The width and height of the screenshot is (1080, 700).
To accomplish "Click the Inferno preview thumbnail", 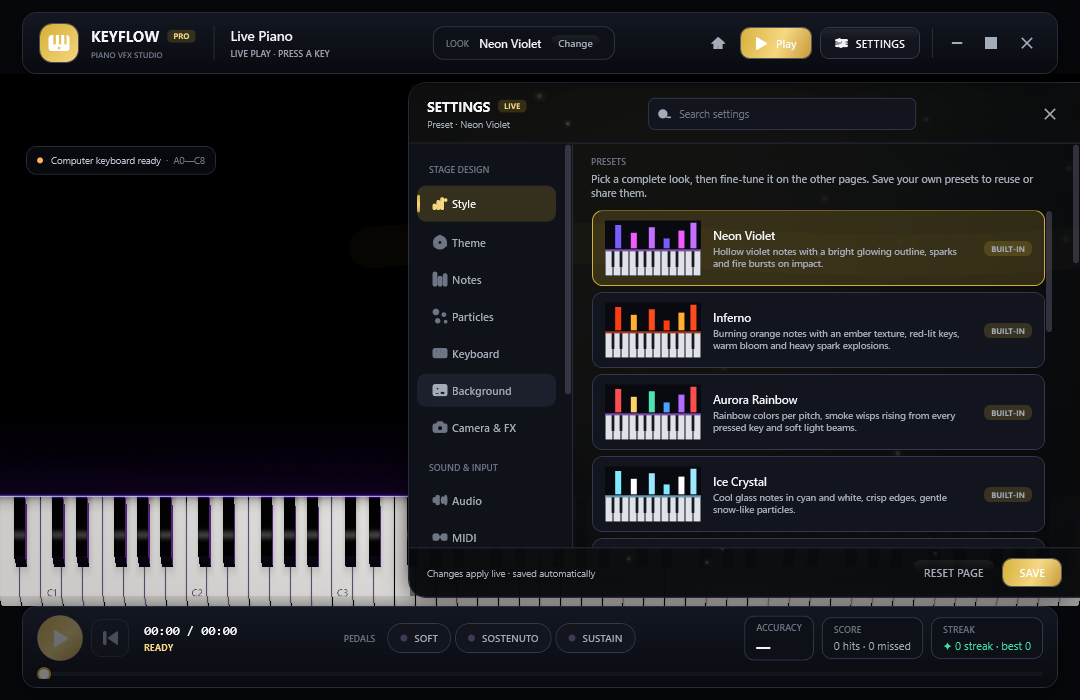I will tap(653, 330).
